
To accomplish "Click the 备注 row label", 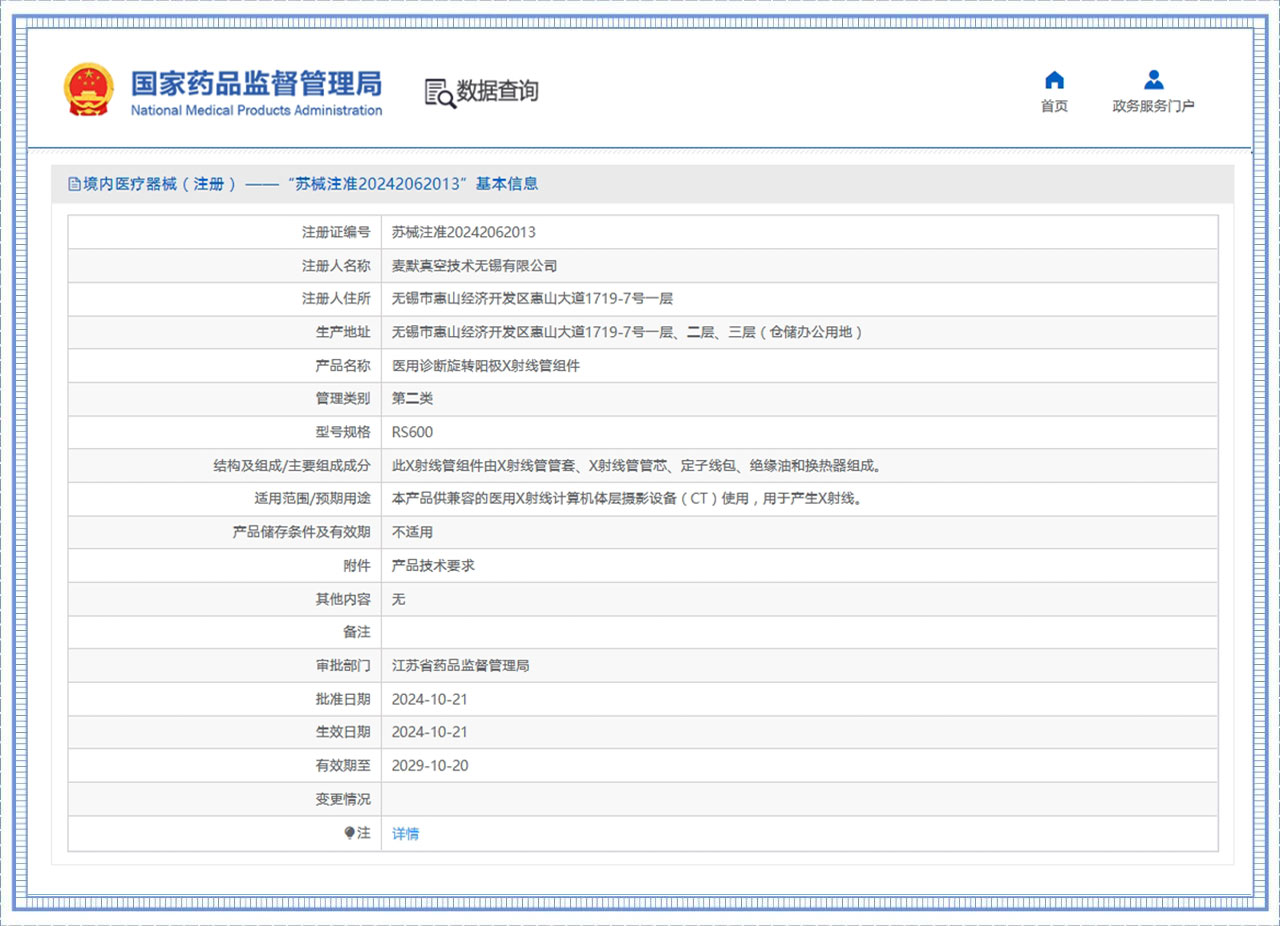I will pyautogui.click(x=357, y=632).
